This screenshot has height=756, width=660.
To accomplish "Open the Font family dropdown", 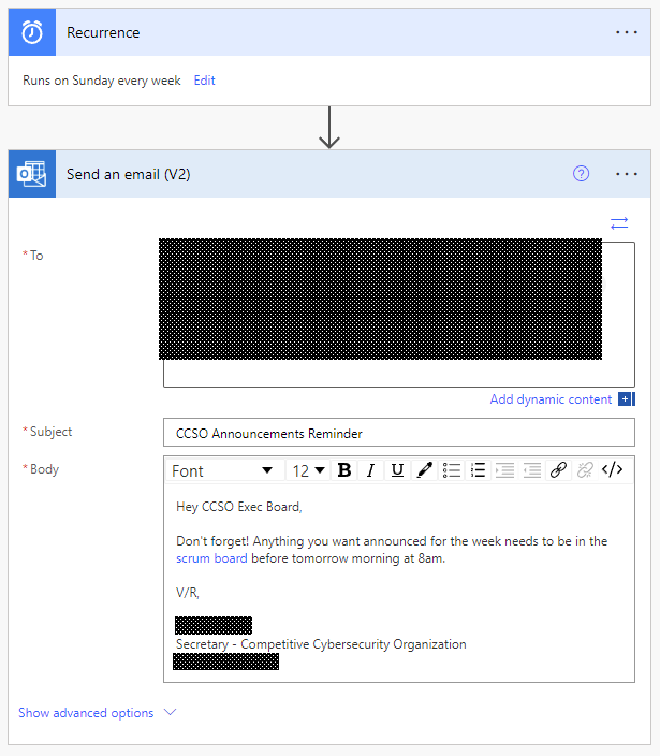I will coord(222,471).
